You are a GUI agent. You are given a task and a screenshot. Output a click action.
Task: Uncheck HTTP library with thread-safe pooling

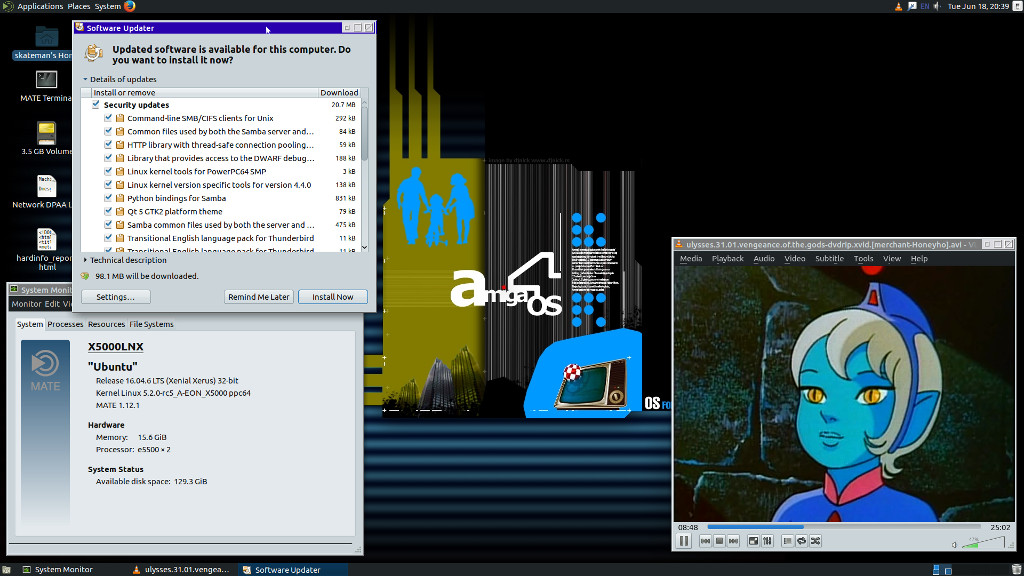click(x=108, y=145)
